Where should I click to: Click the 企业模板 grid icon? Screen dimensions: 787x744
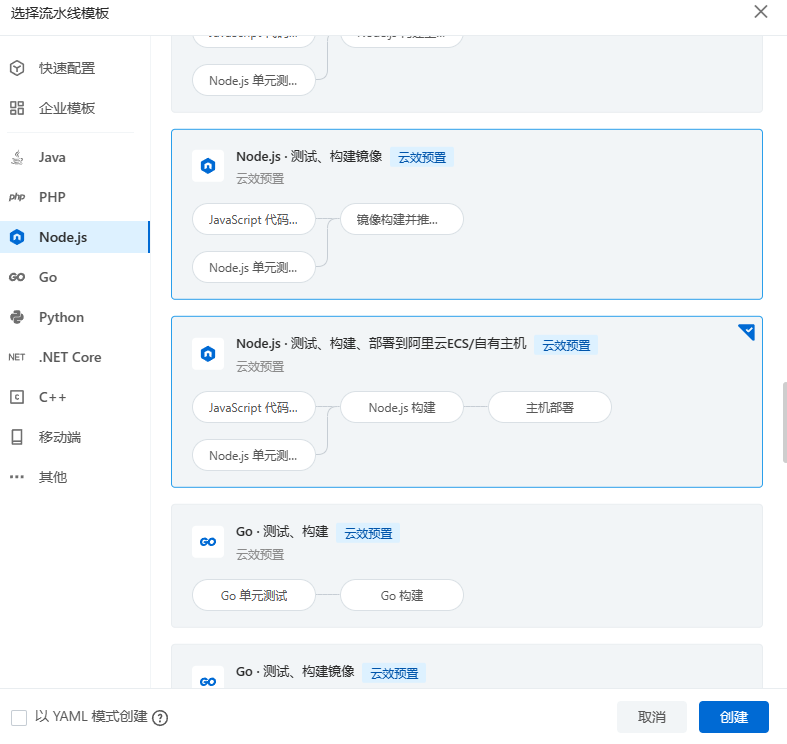17,108
